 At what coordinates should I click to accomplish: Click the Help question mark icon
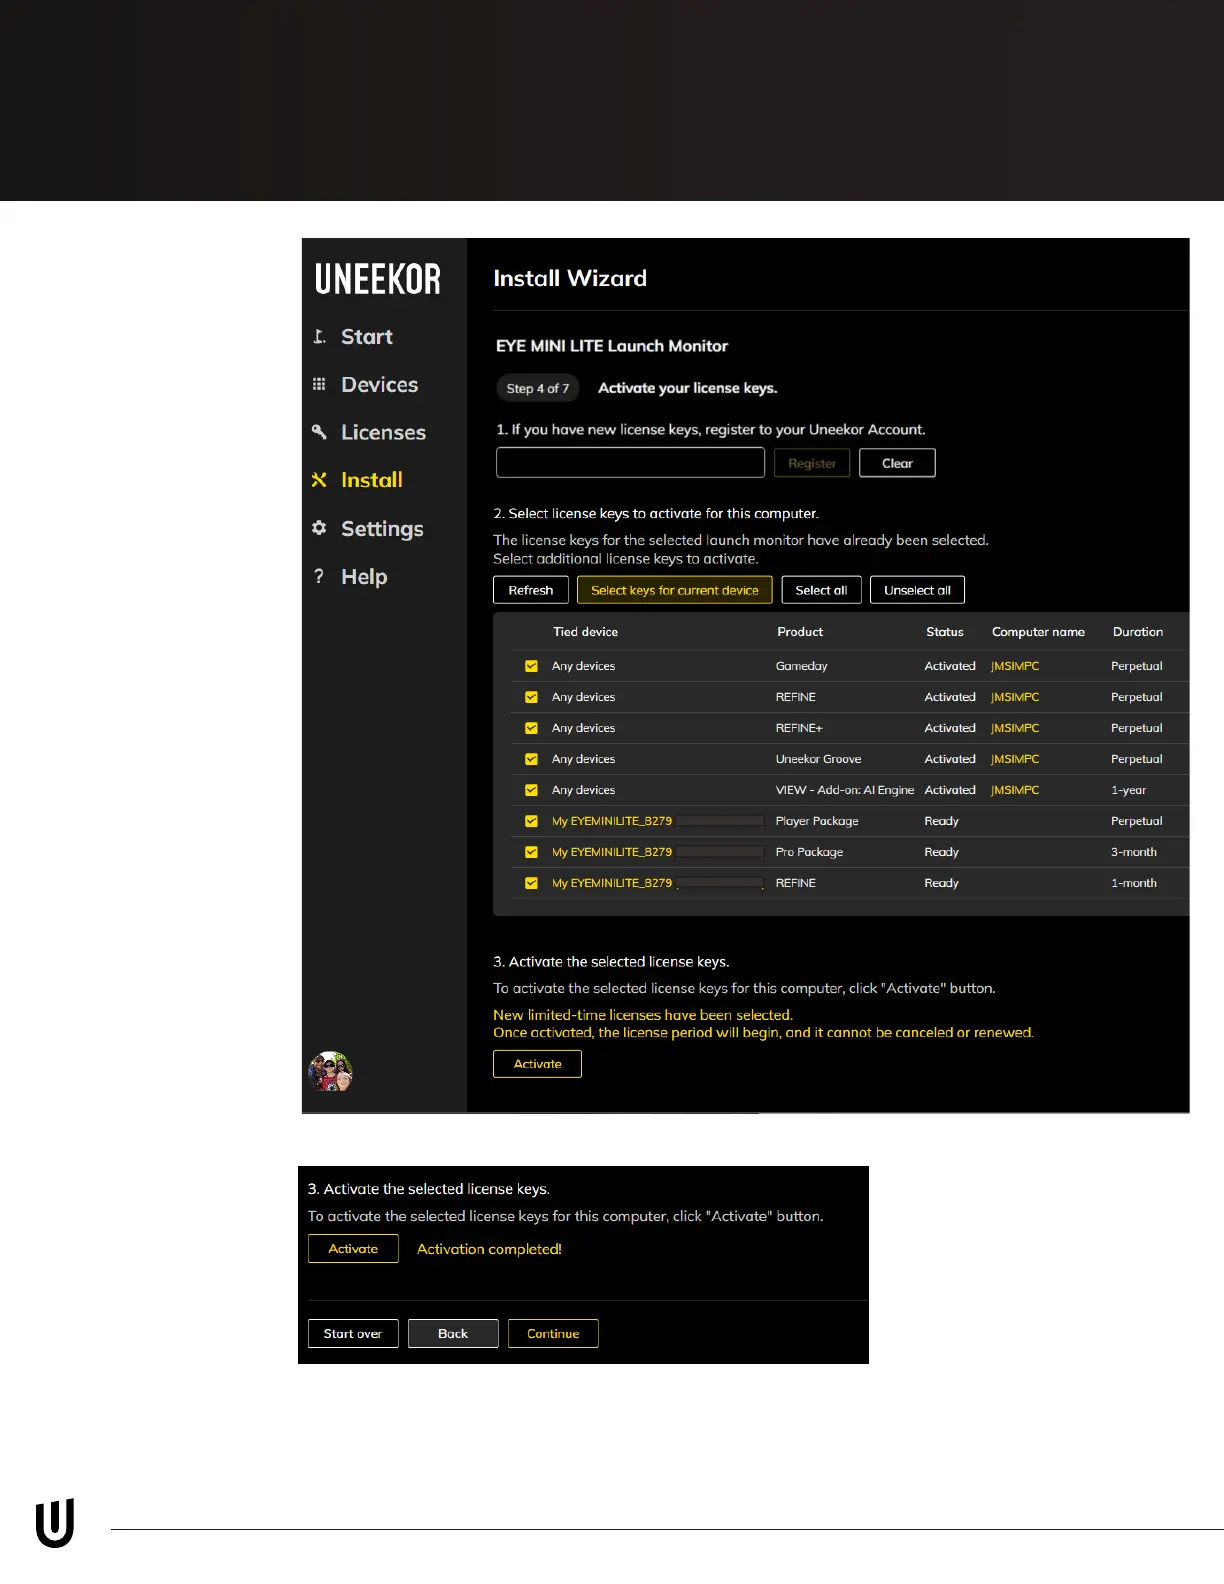[x=319, y=576]
